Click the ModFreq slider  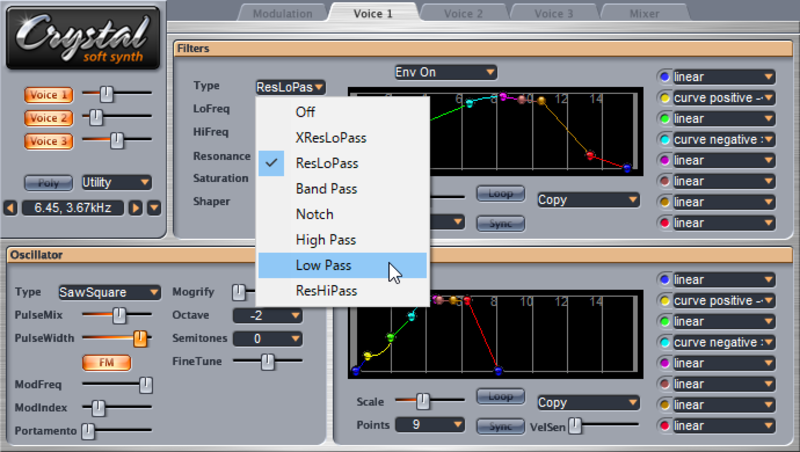[117, 385]
